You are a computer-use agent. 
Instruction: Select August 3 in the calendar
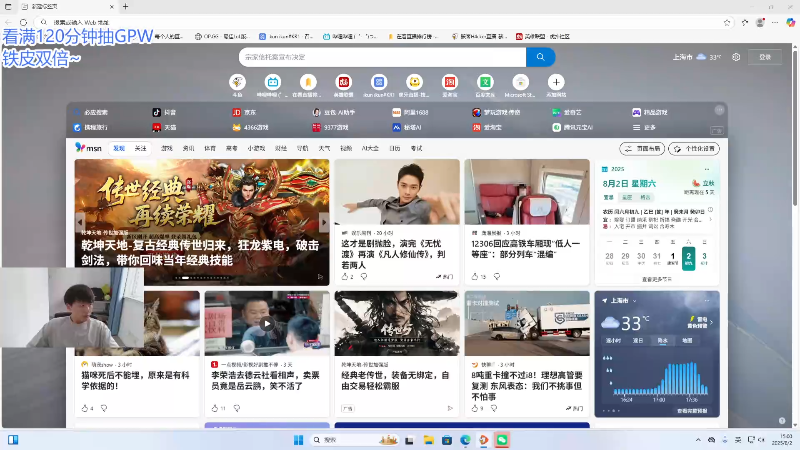click(704, 258)
